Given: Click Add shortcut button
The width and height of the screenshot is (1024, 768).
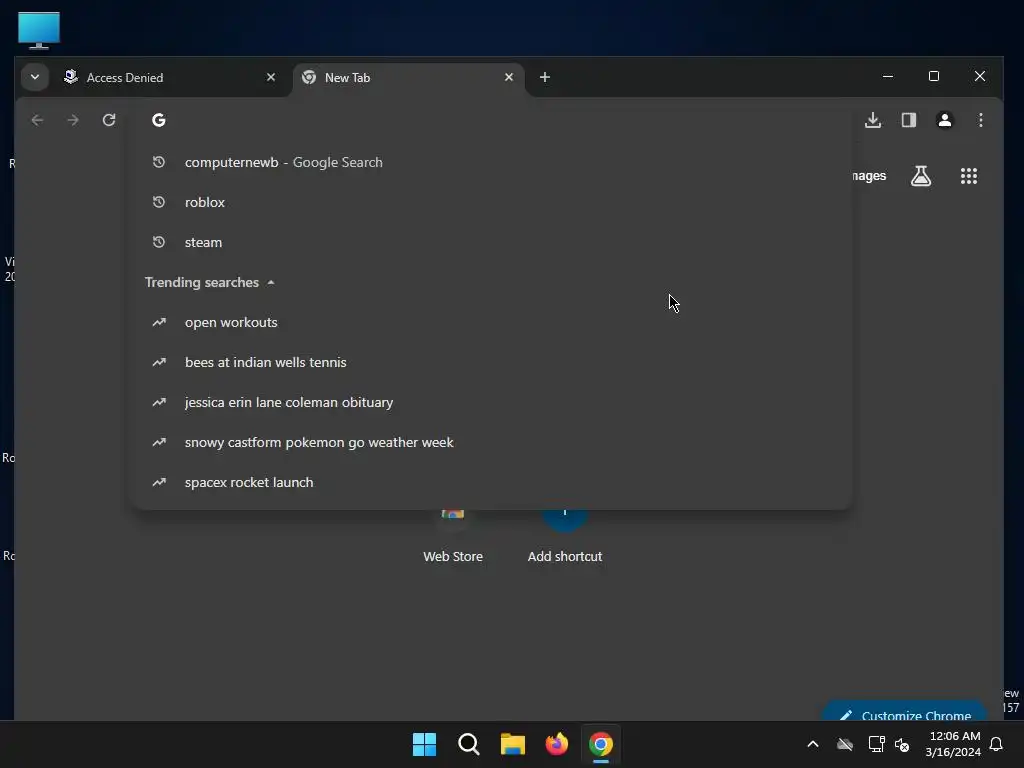Looking at the screenshot, I should [565, 537].
